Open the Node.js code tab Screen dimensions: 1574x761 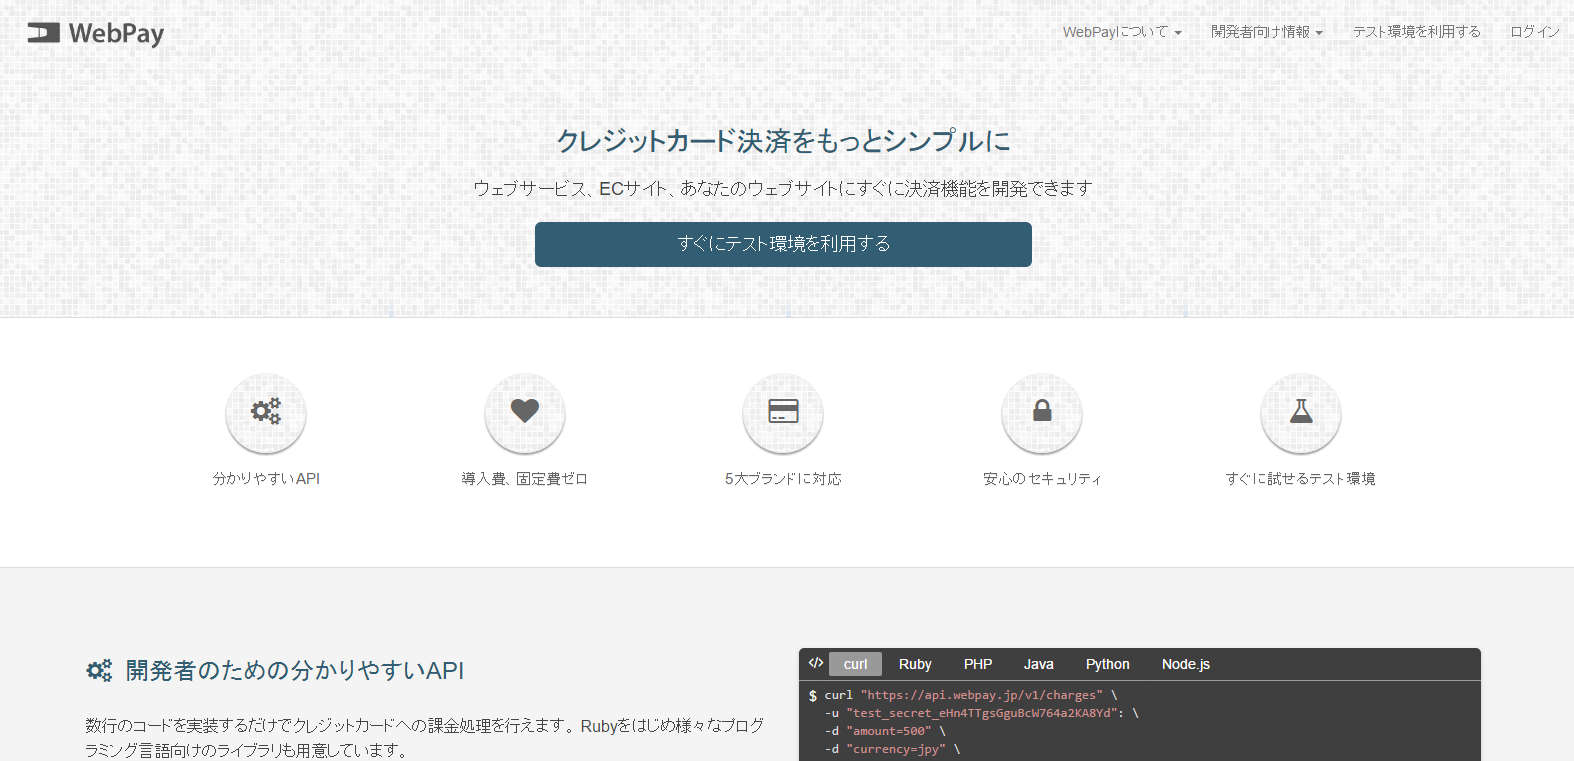click(x=1185, y=664)
